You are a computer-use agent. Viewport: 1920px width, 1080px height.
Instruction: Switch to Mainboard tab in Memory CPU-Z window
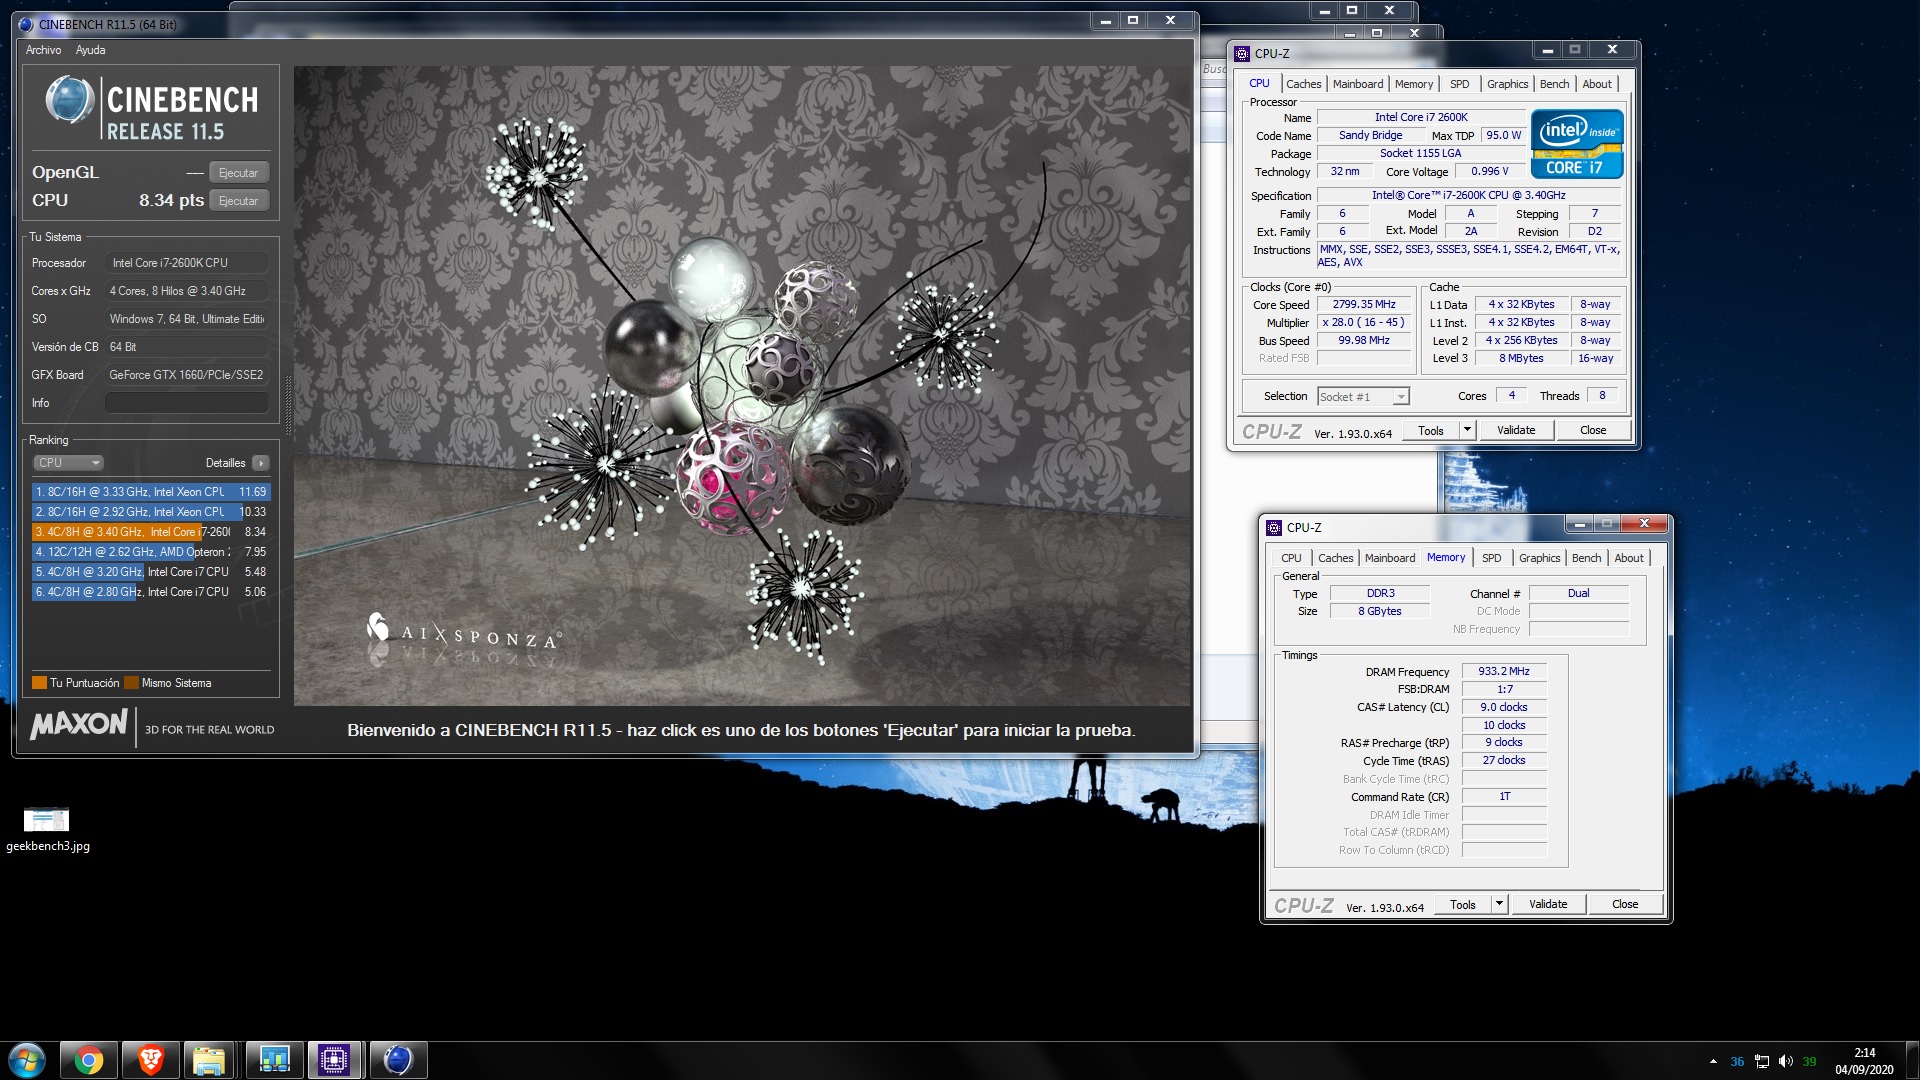[1390, 558]
